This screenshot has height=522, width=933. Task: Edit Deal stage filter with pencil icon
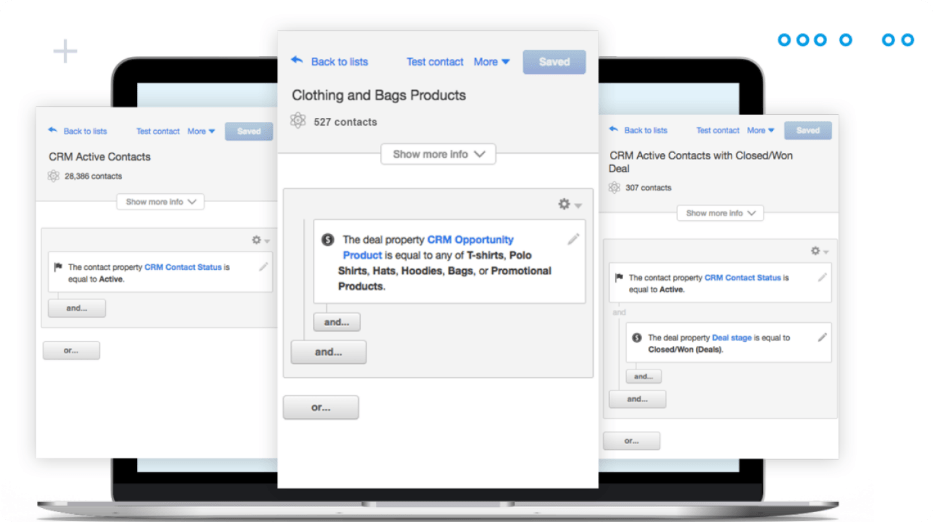pos(822,337)
